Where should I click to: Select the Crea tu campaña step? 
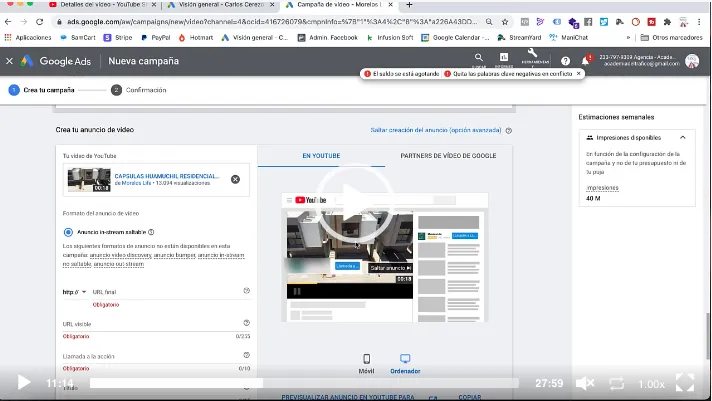tap(41, 90)
